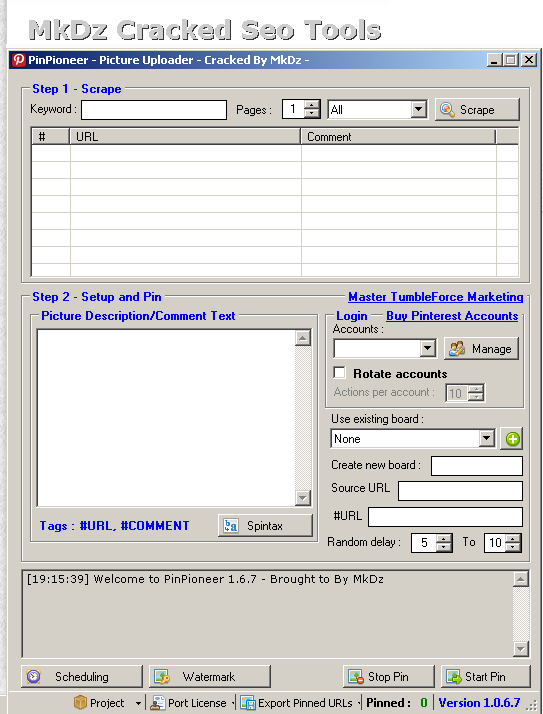
Task: Decrease Random delay minimum value
Action: [444, 547]
